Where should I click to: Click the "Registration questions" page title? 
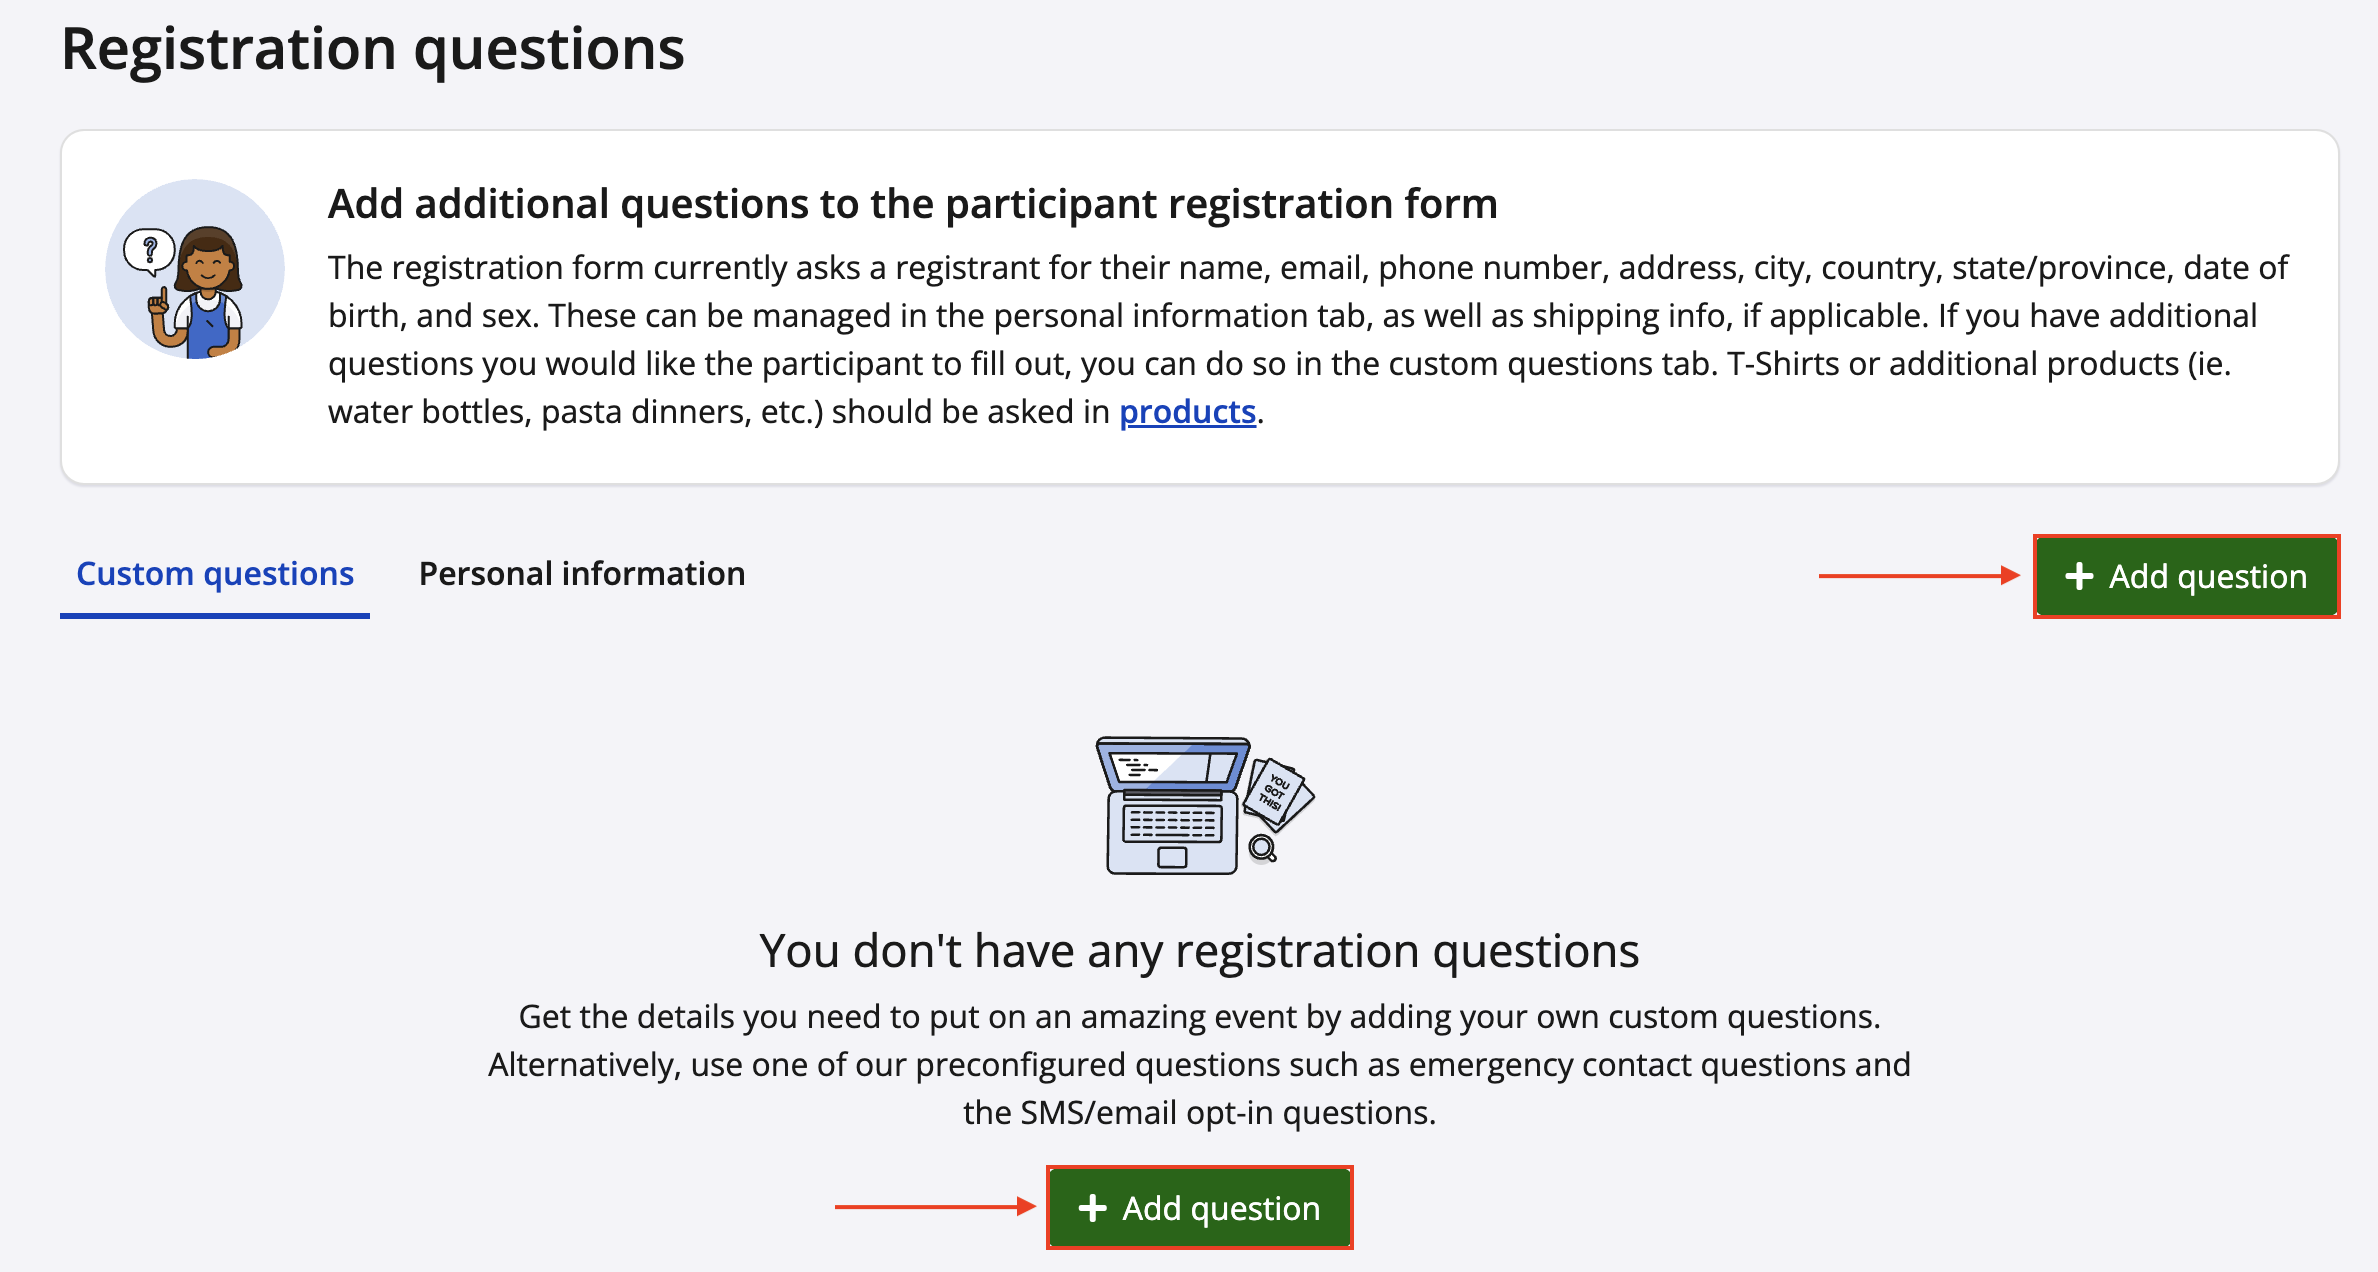click(x=372, y=48)
